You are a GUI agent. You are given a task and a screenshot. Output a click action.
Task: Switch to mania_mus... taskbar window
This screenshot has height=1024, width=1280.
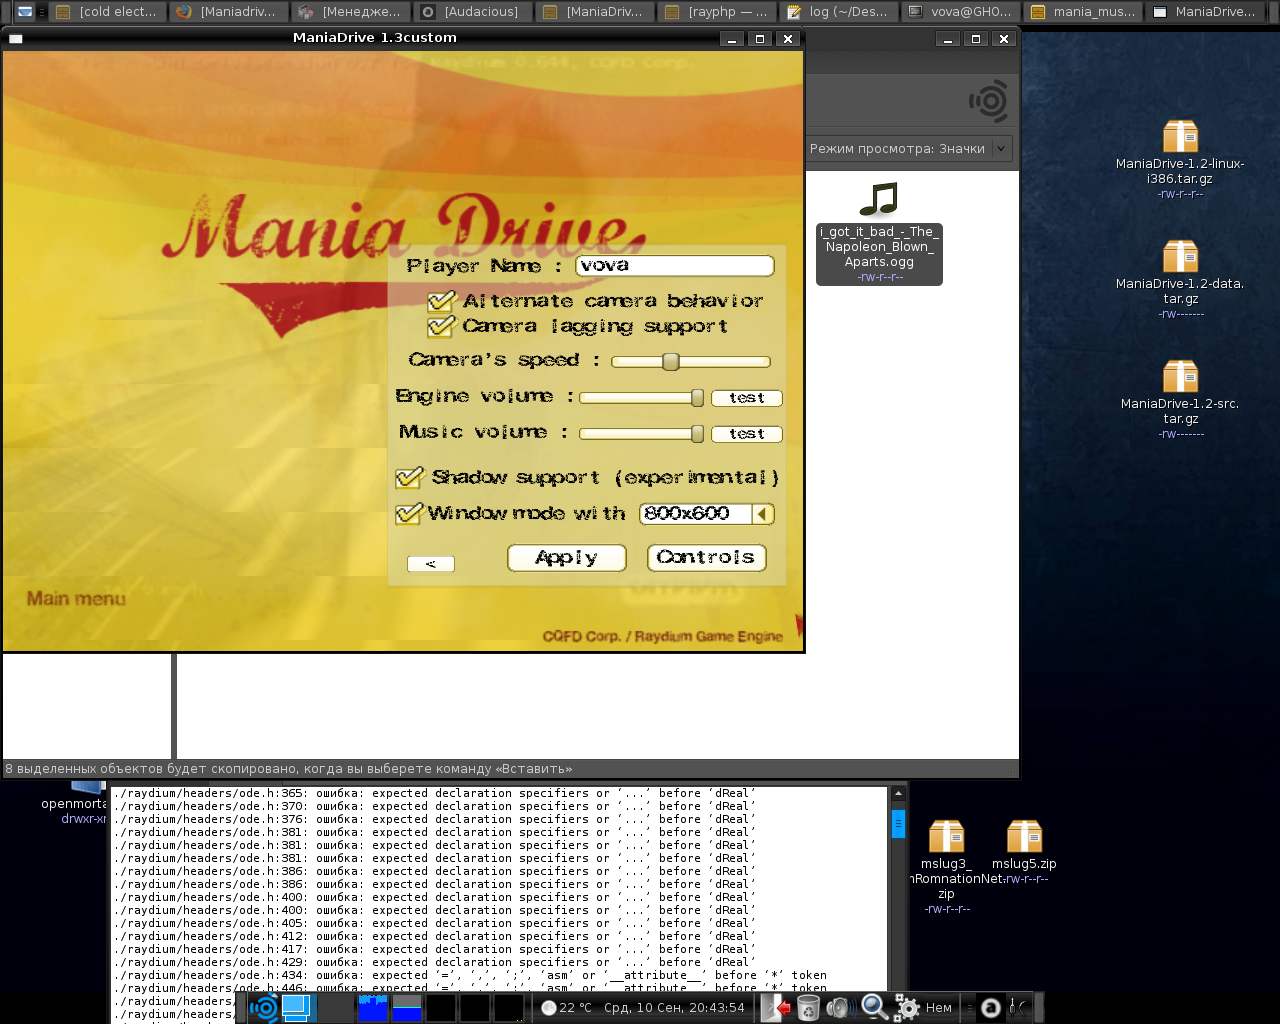1082,12
